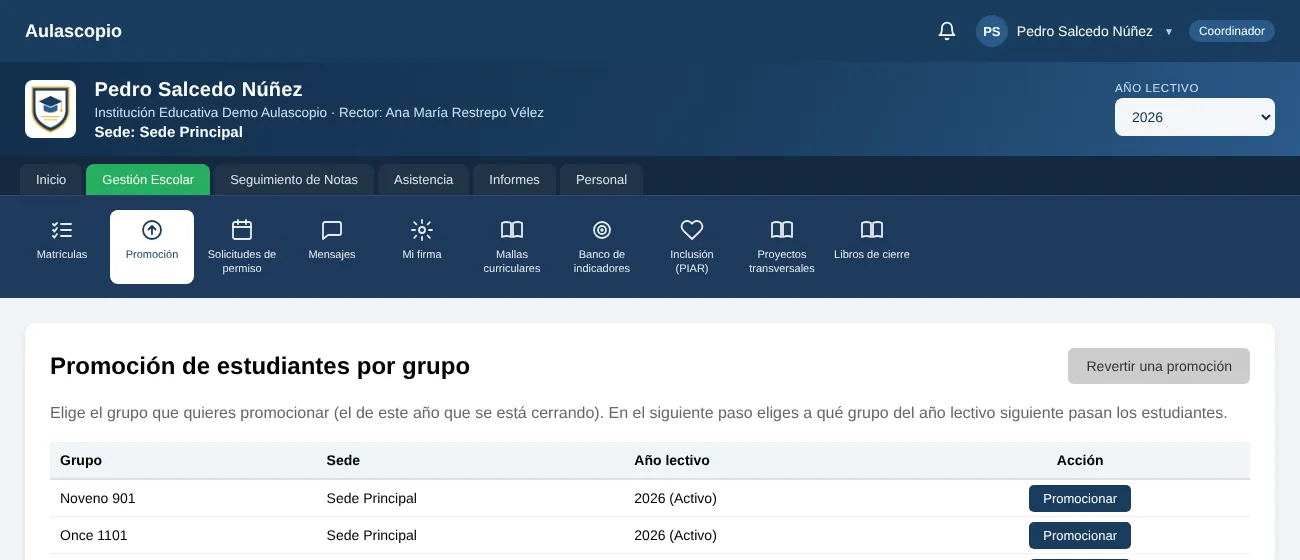Expand the Año lectivo 2026 dropdown
Screen dimensions: 1300x560
(1195, 117)
